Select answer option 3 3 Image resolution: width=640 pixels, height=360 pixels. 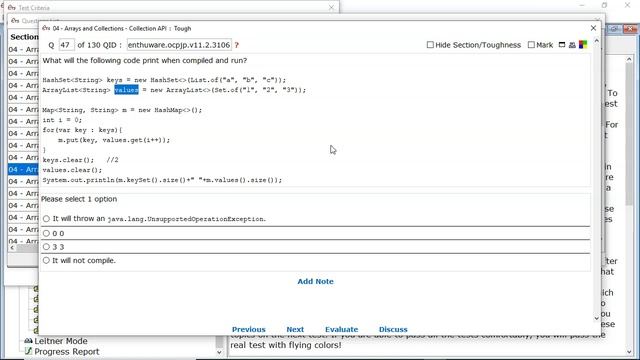point(46,247)
